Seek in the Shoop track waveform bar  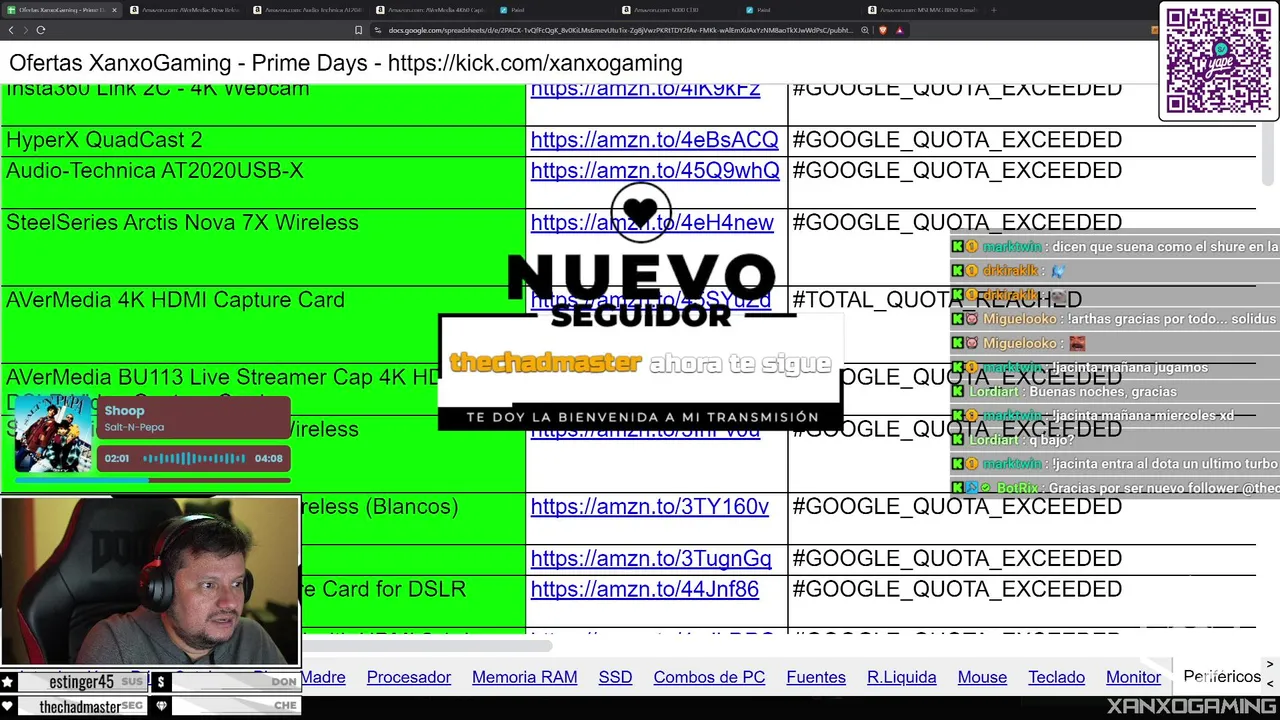click(x=194, y=458)
